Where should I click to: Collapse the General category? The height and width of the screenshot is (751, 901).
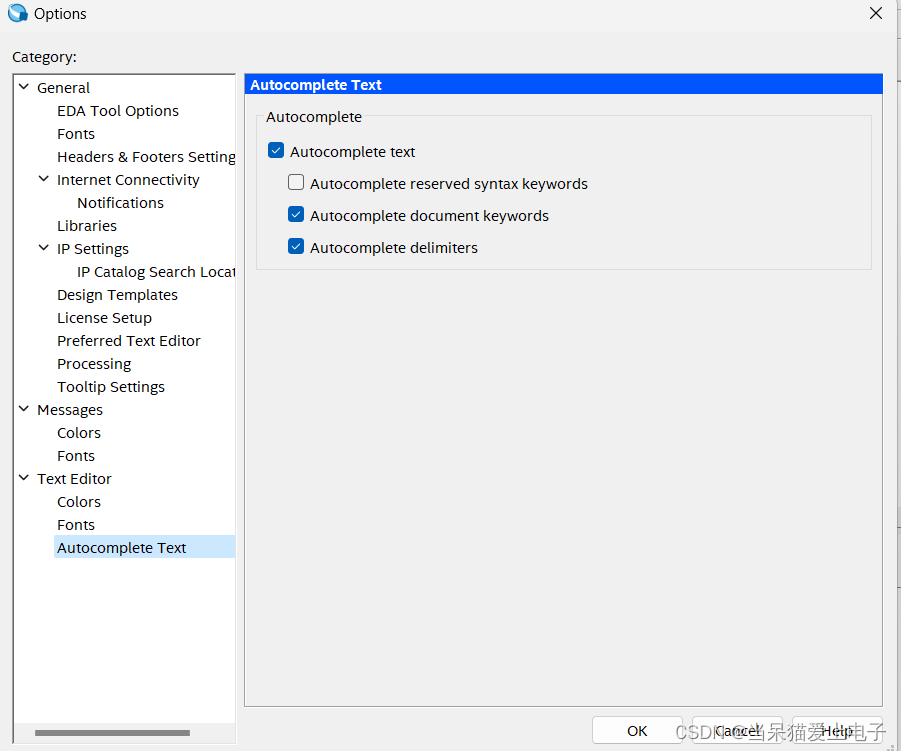tap(24, 87)
